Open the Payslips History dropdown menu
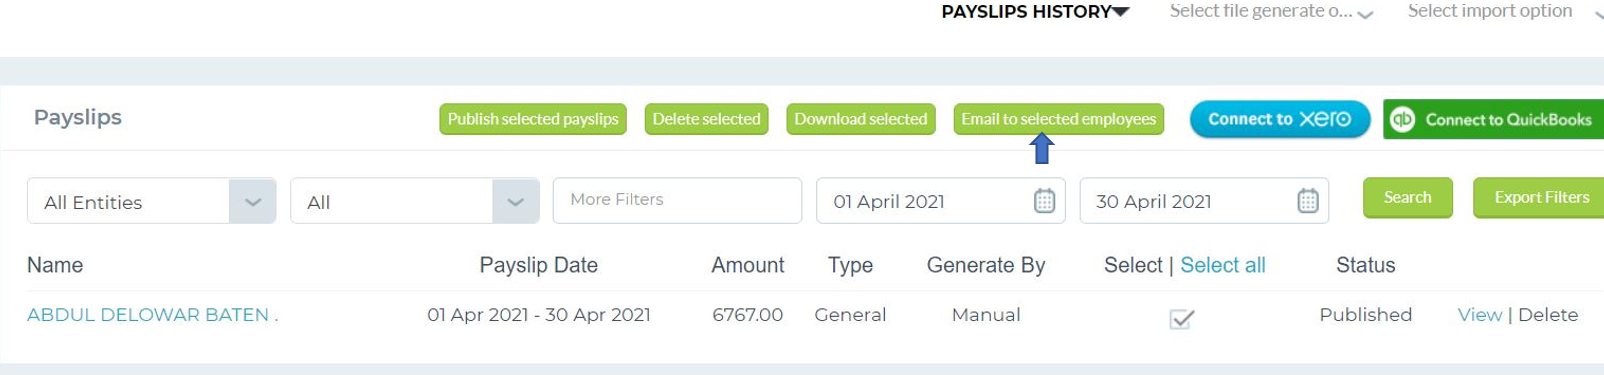This screenshot has width=1604, height=375. click(1035, 12)
